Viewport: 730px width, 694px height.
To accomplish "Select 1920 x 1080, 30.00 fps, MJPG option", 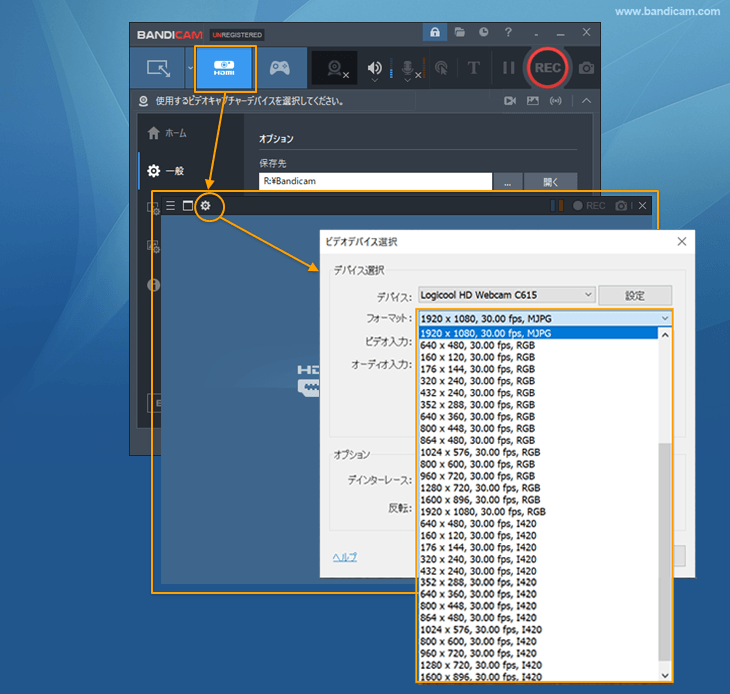I will point(538,333).
